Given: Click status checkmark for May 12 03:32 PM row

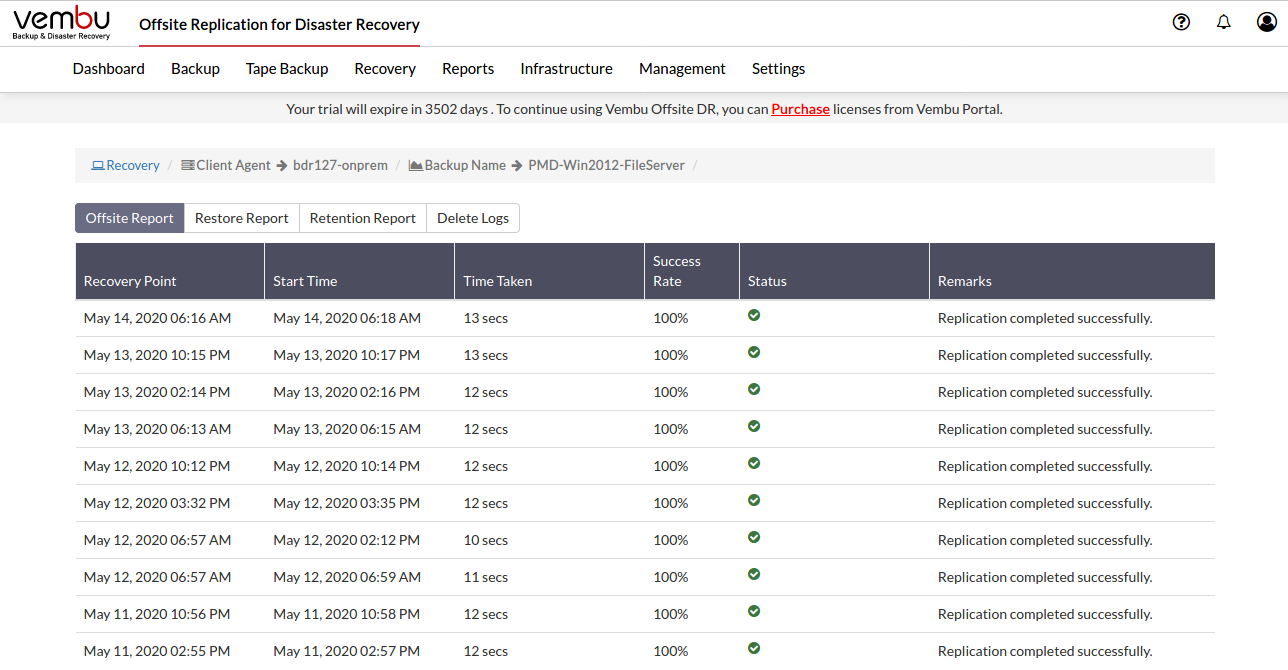Looking at the screenshot, I should pyautogui.click(x=754, y=500).
